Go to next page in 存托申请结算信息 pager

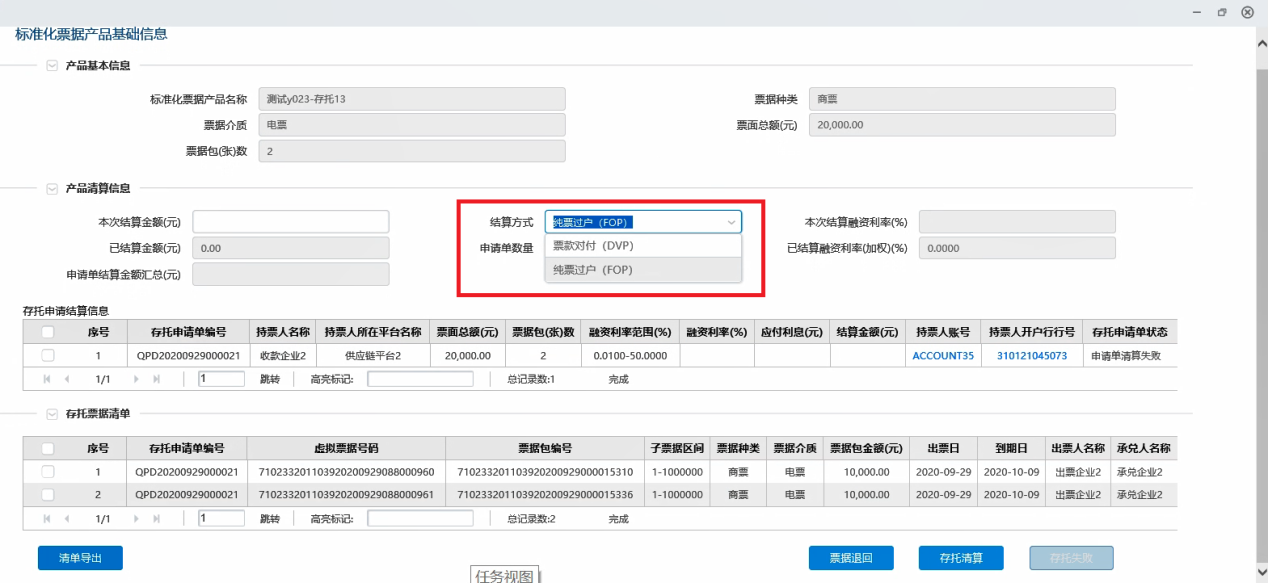click(135, 380)
